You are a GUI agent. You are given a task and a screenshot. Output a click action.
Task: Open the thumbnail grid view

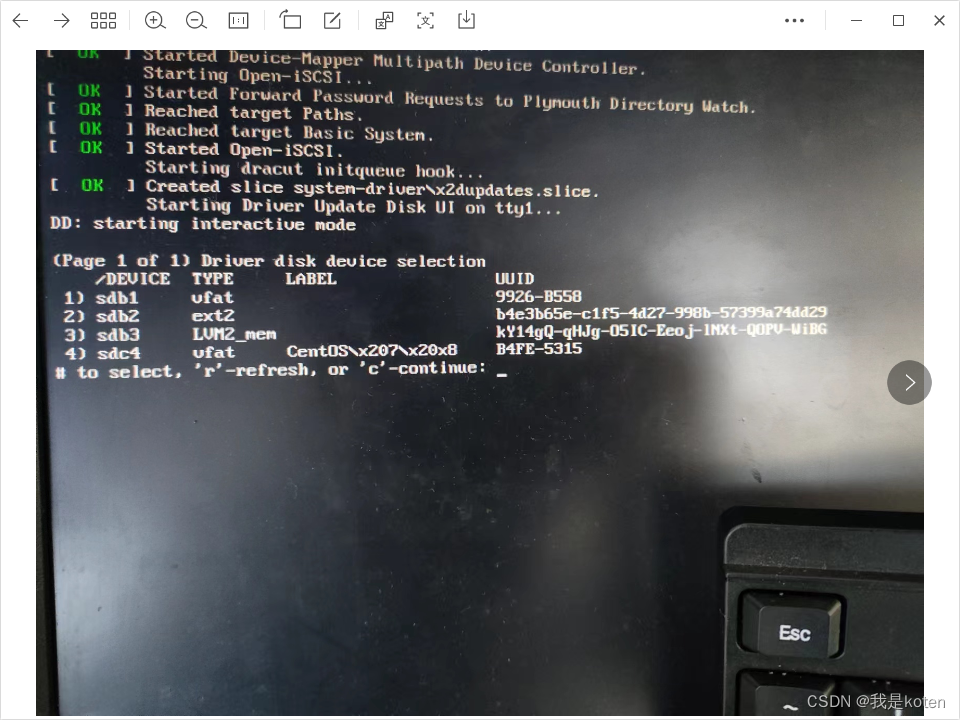103,21
